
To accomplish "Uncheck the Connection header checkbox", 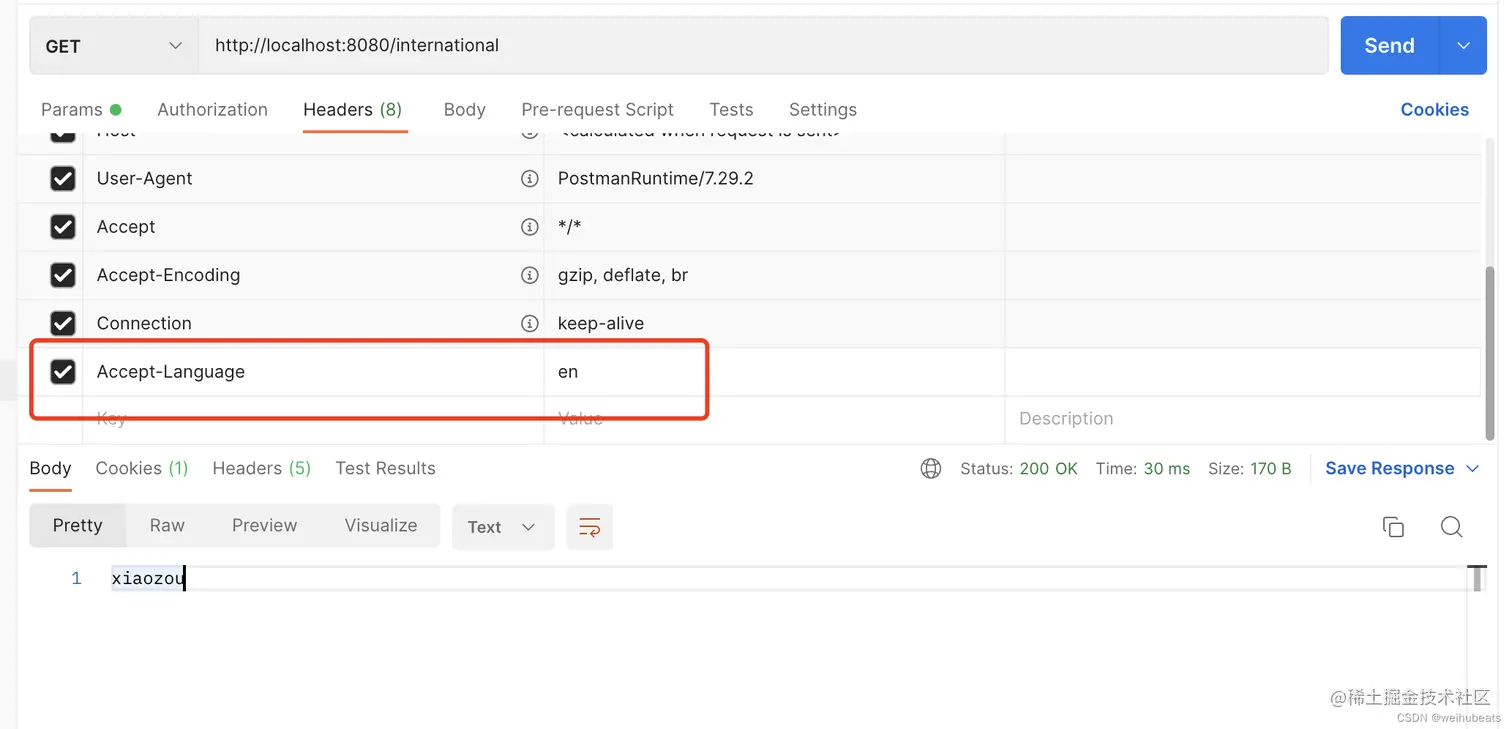I will coord(63,323).
